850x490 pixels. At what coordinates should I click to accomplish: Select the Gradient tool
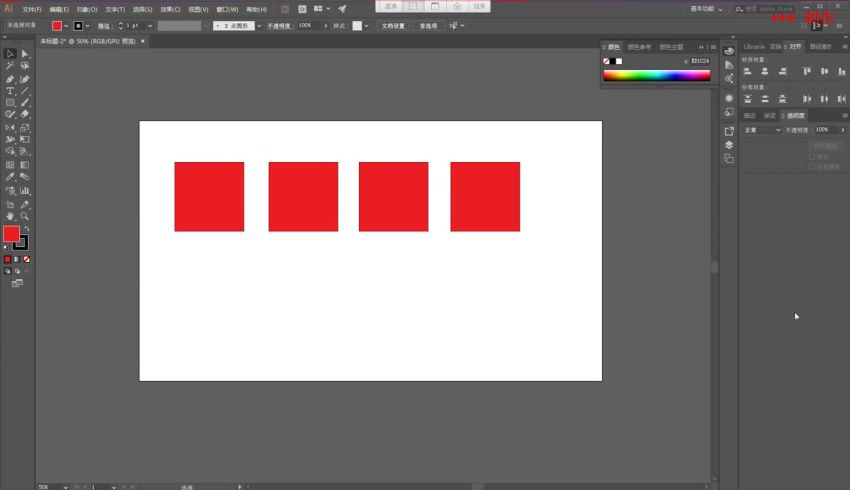(x=24, y=165)
